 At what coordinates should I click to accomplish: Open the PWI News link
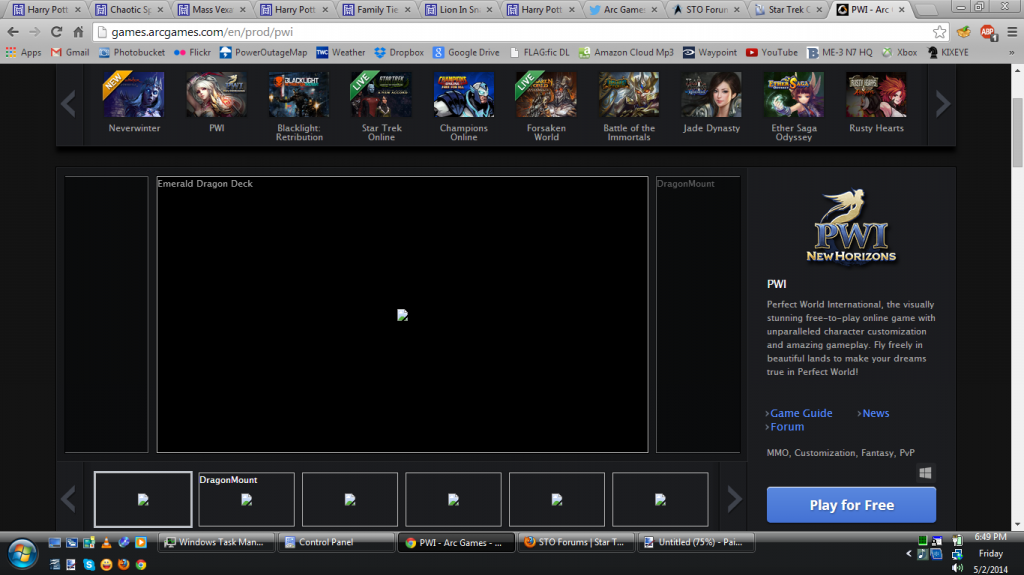tap(875, 413)
